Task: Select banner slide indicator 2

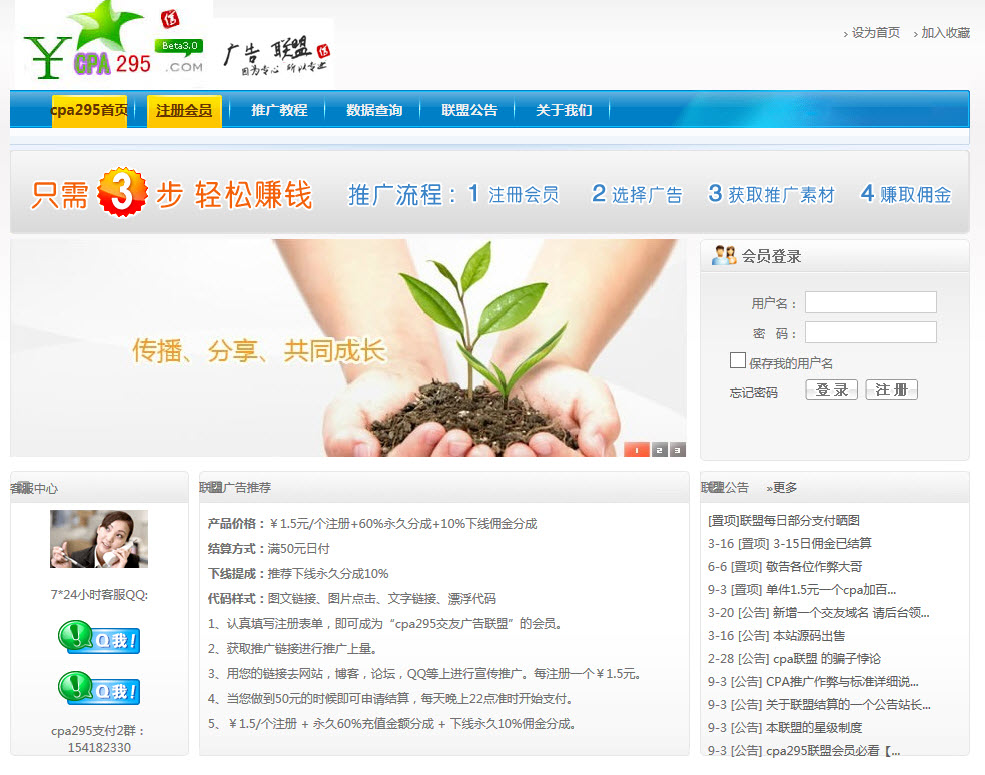Action: [659, 450]
